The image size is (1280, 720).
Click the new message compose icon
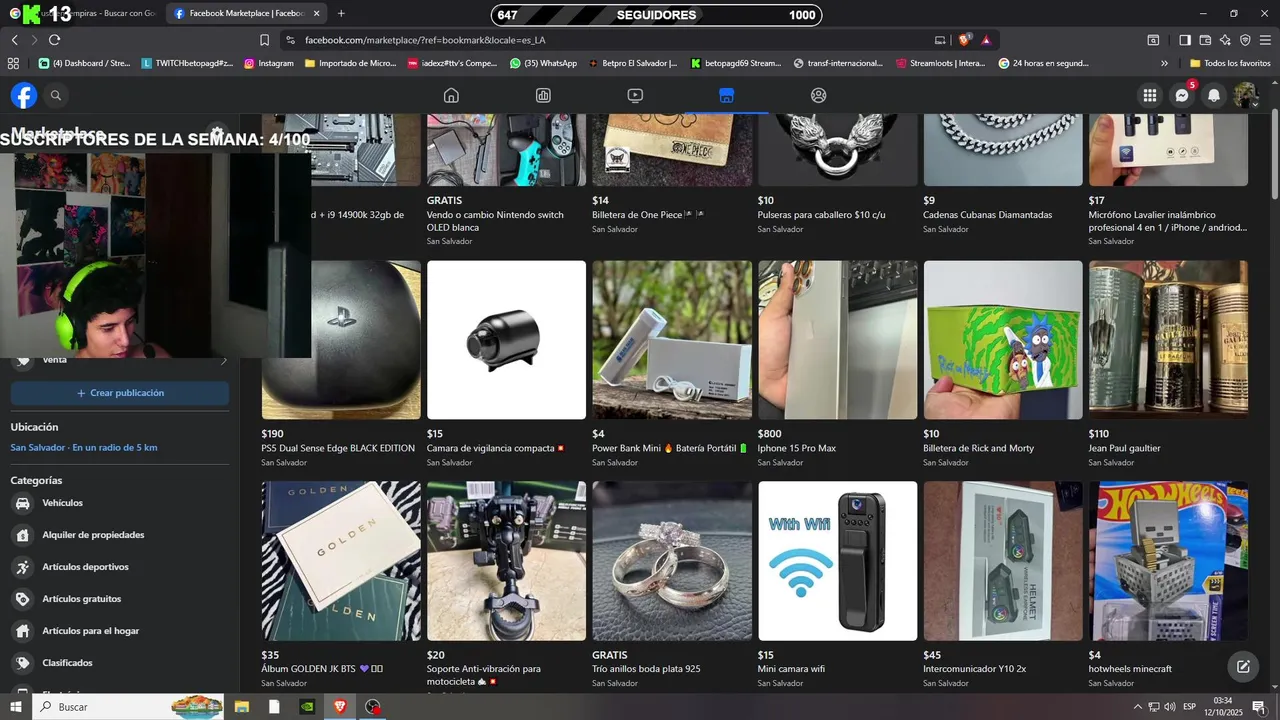[x=1243, y=667]
